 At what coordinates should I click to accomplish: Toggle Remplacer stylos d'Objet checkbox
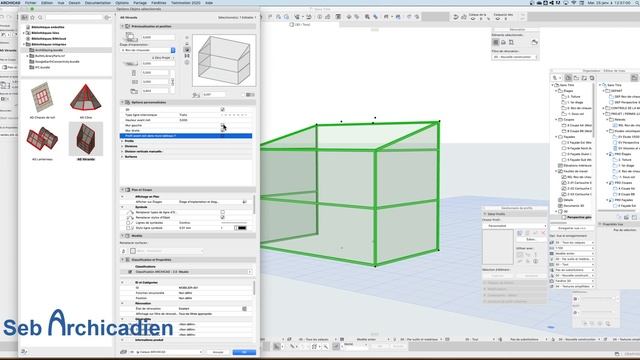(x=222, y=218)
